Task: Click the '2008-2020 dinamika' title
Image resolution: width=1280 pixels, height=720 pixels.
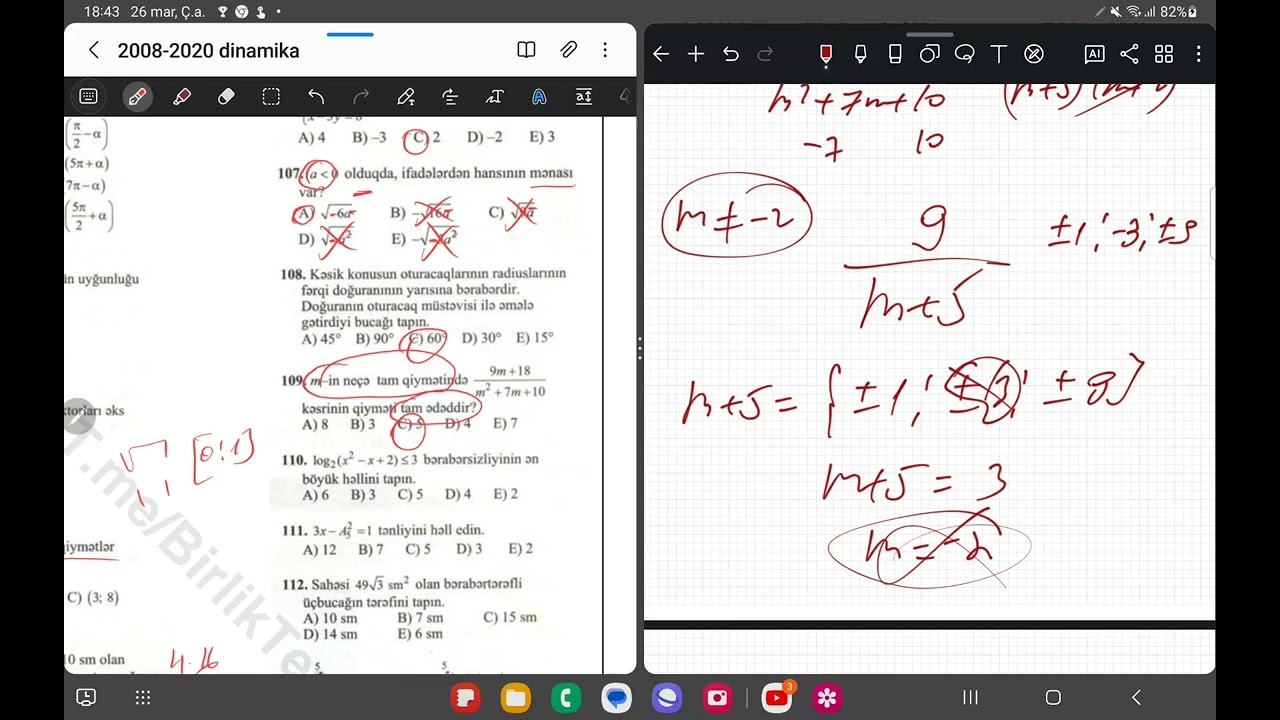Action: pos(208,51)
